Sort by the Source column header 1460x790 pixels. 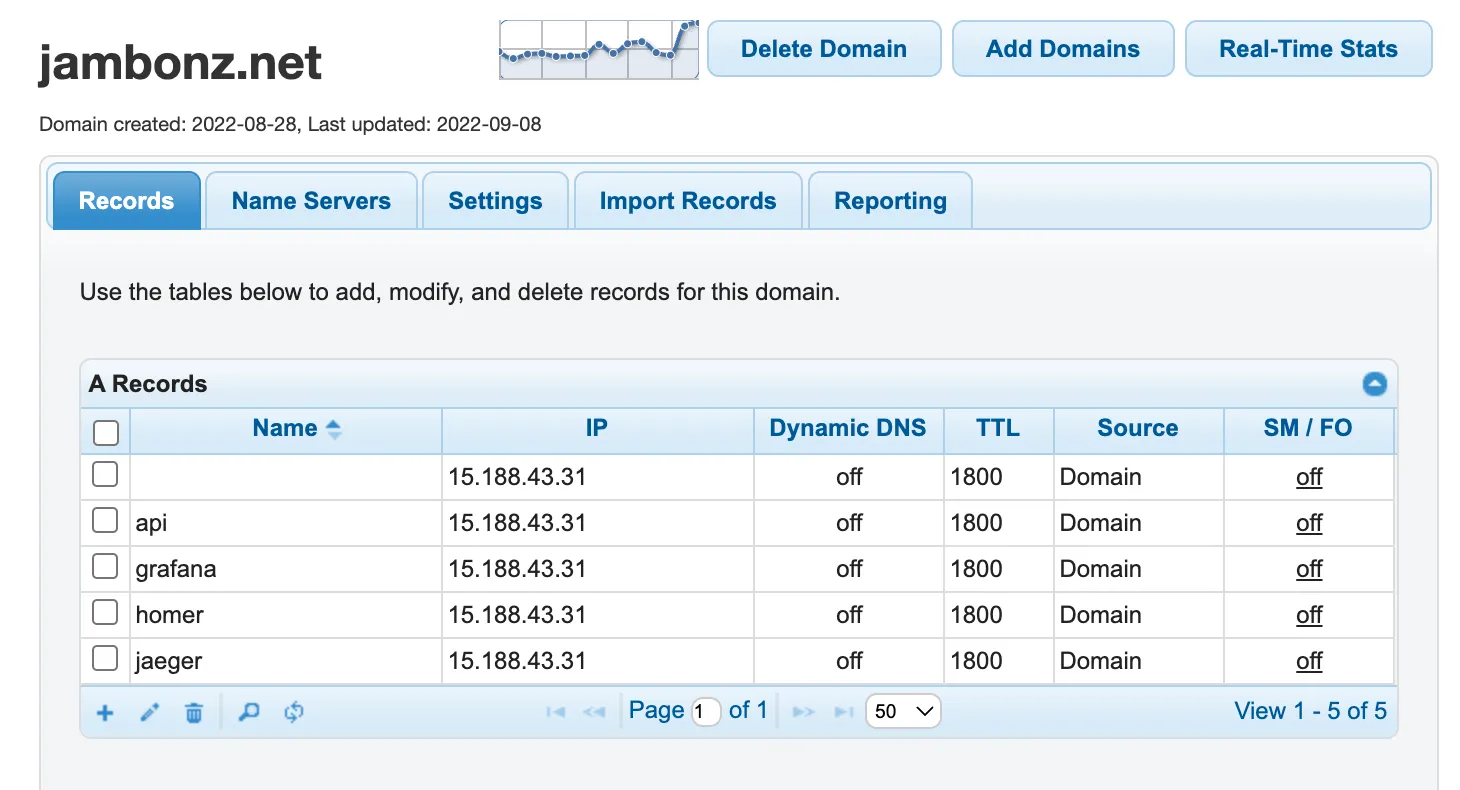click(x=1138, y=429)
